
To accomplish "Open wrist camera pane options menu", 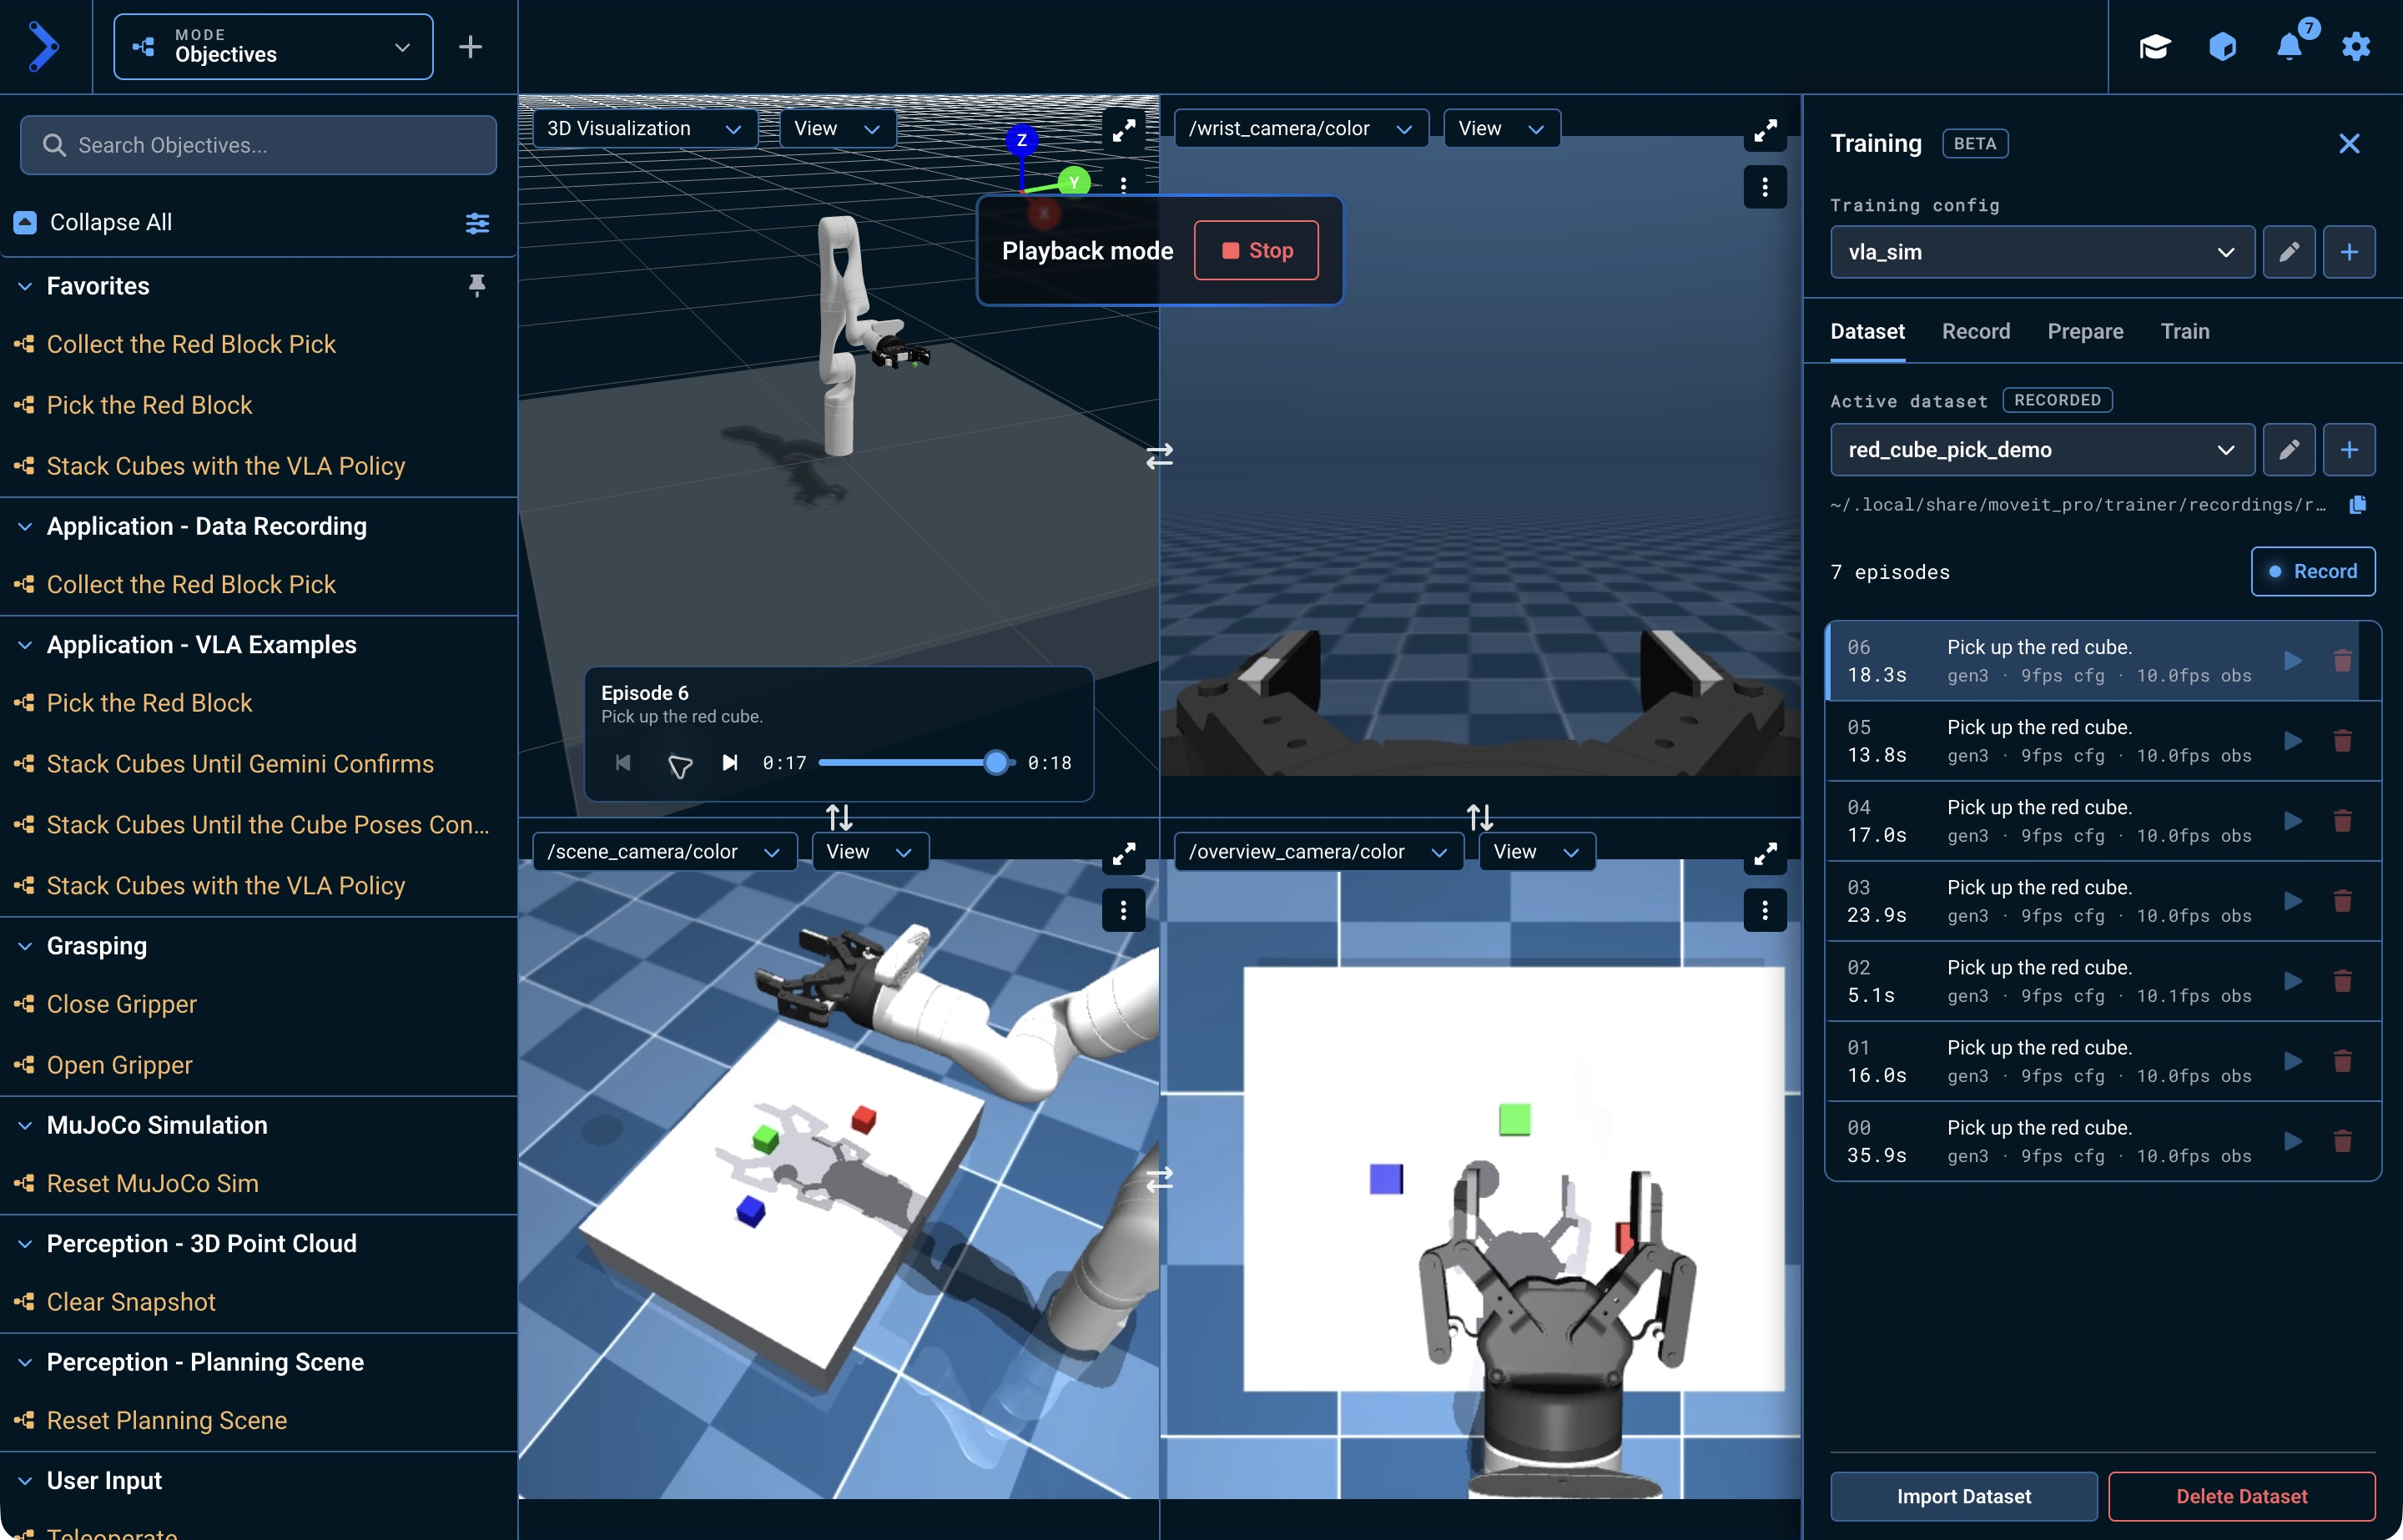I will [1765, 187].
